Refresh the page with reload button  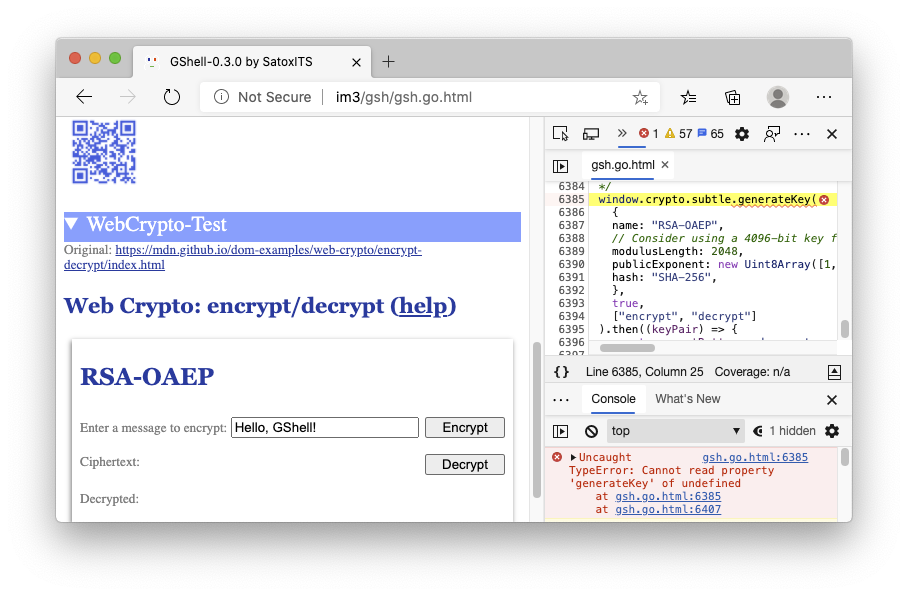[x=171, y=97]
